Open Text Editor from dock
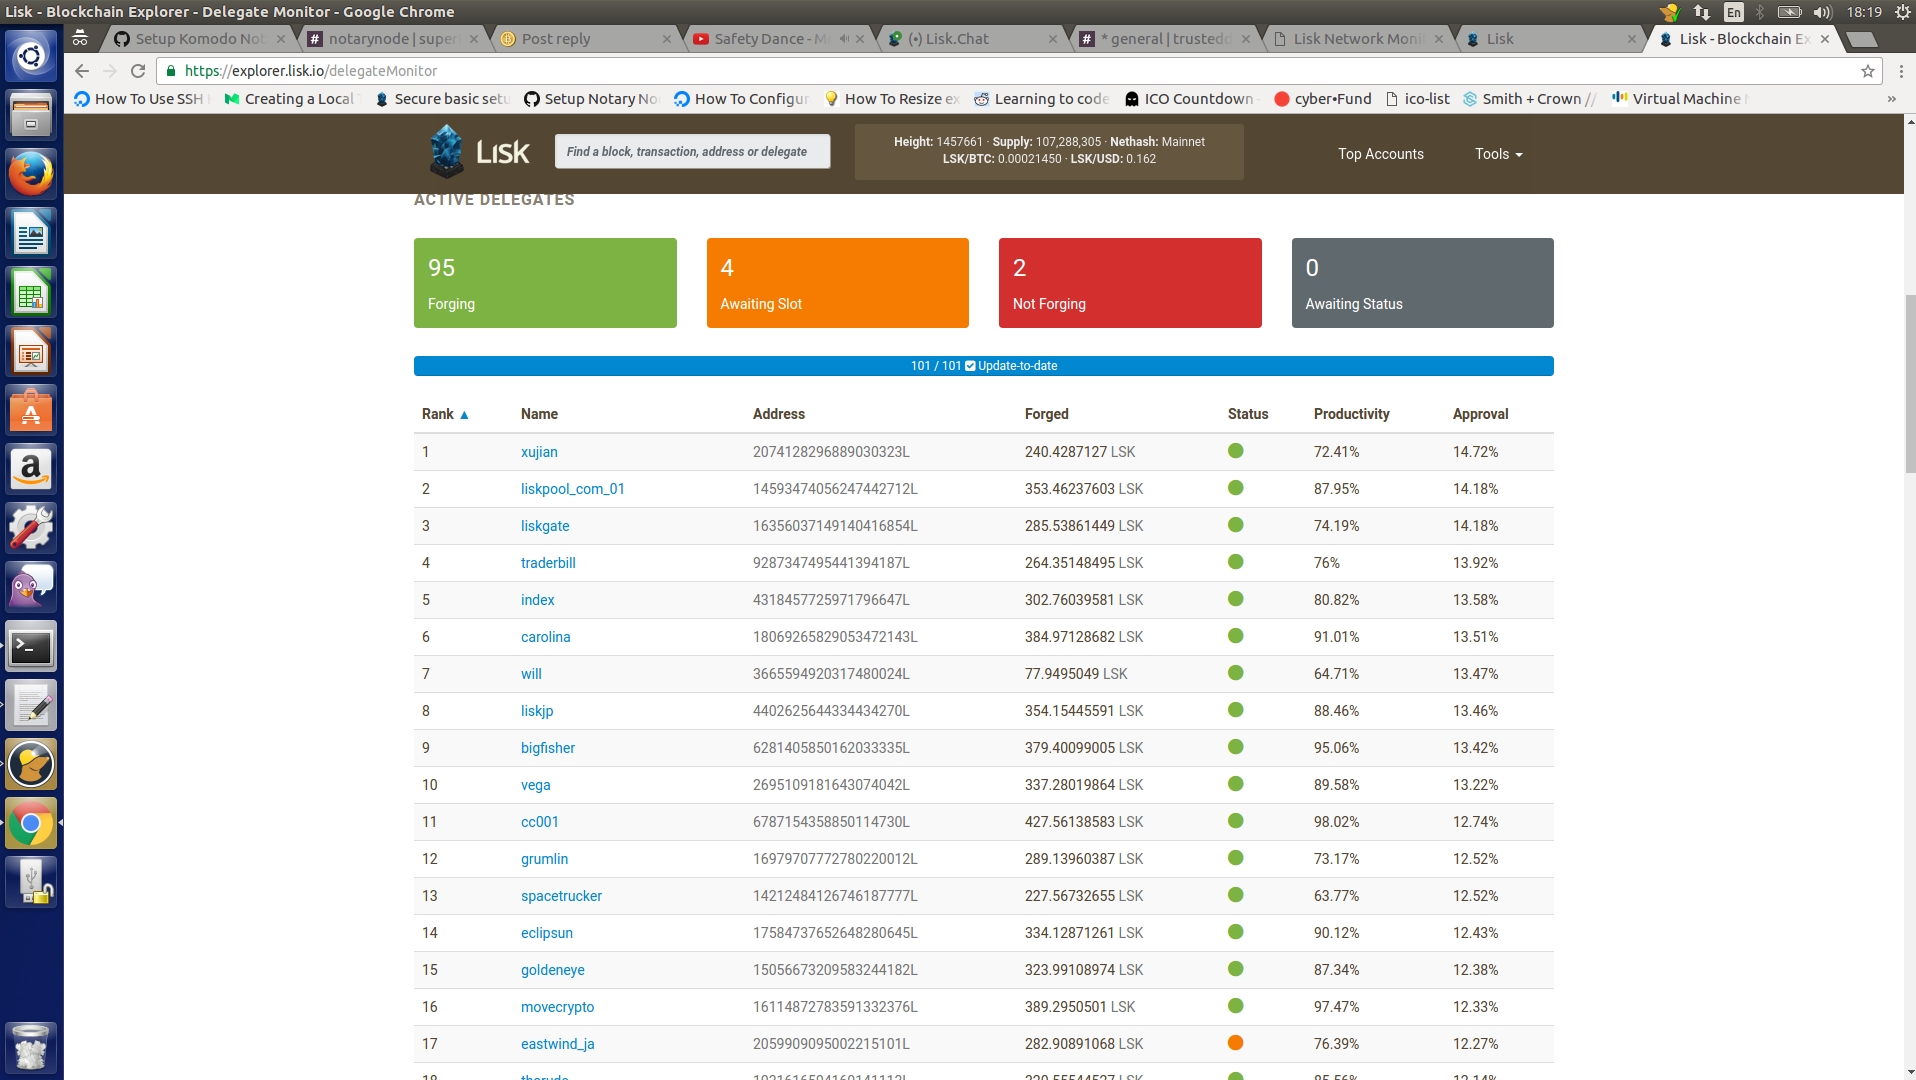This screenshot has width=1916, height=1080. [31, 706]
